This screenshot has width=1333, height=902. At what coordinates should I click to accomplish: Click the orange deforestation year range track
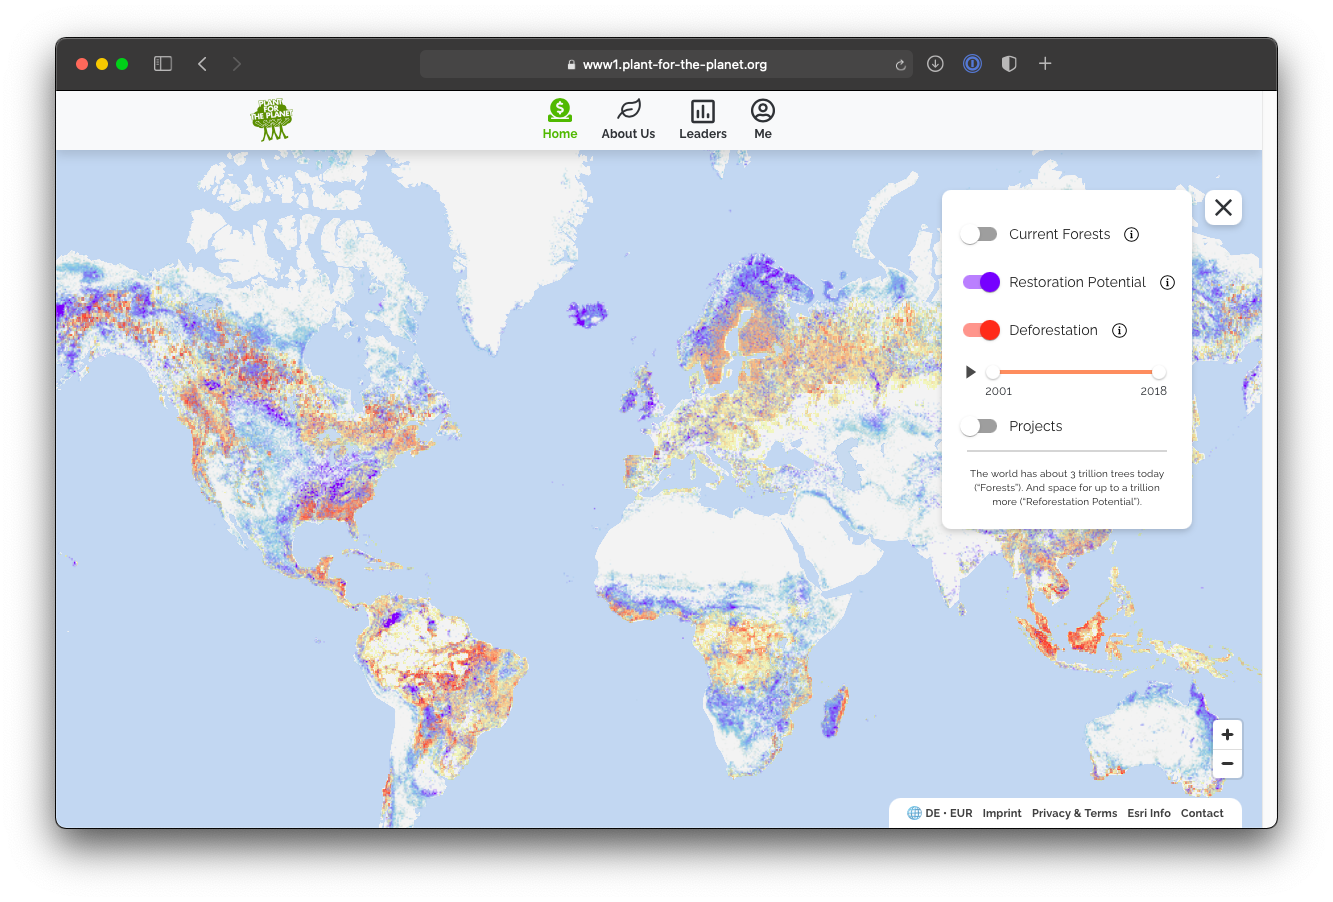coord(1075,372)
